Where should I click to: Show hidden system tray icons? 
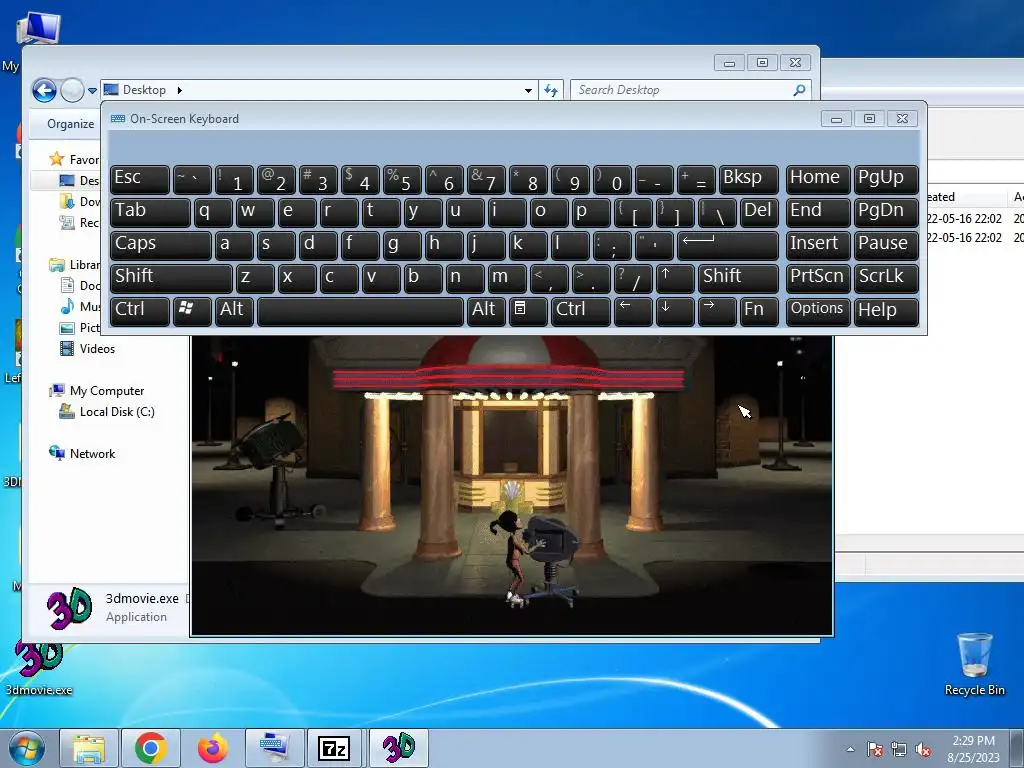click(x=850, y=749)
